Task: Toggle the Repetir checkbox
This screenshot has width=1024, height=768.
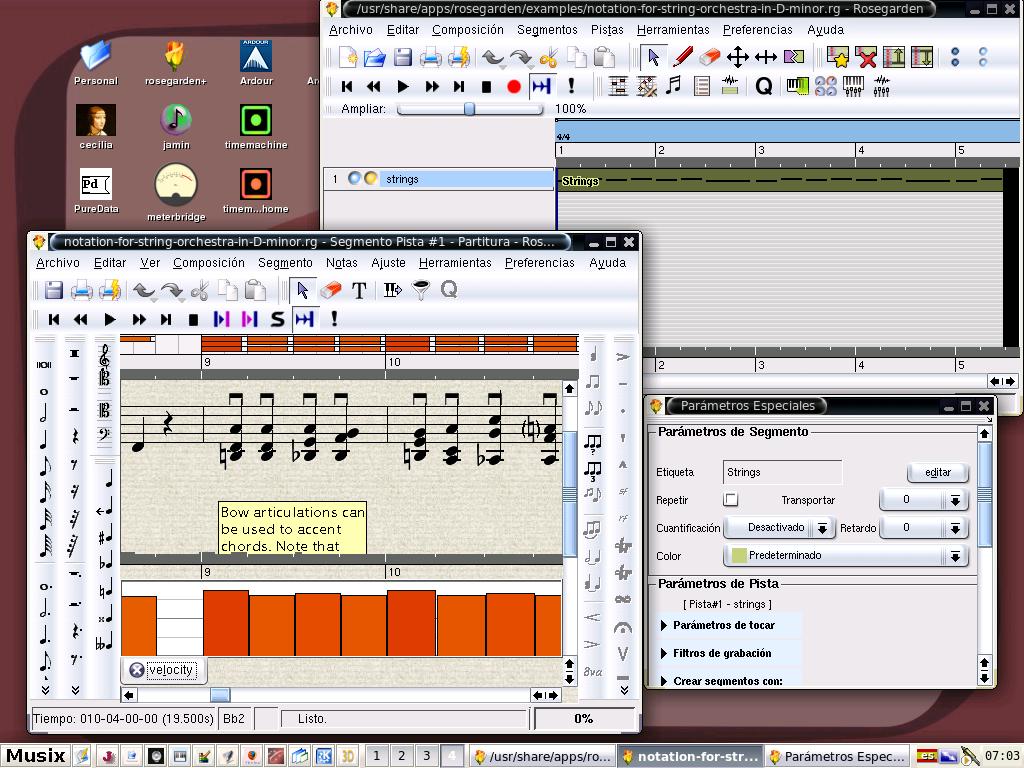Action: (731, 500)
